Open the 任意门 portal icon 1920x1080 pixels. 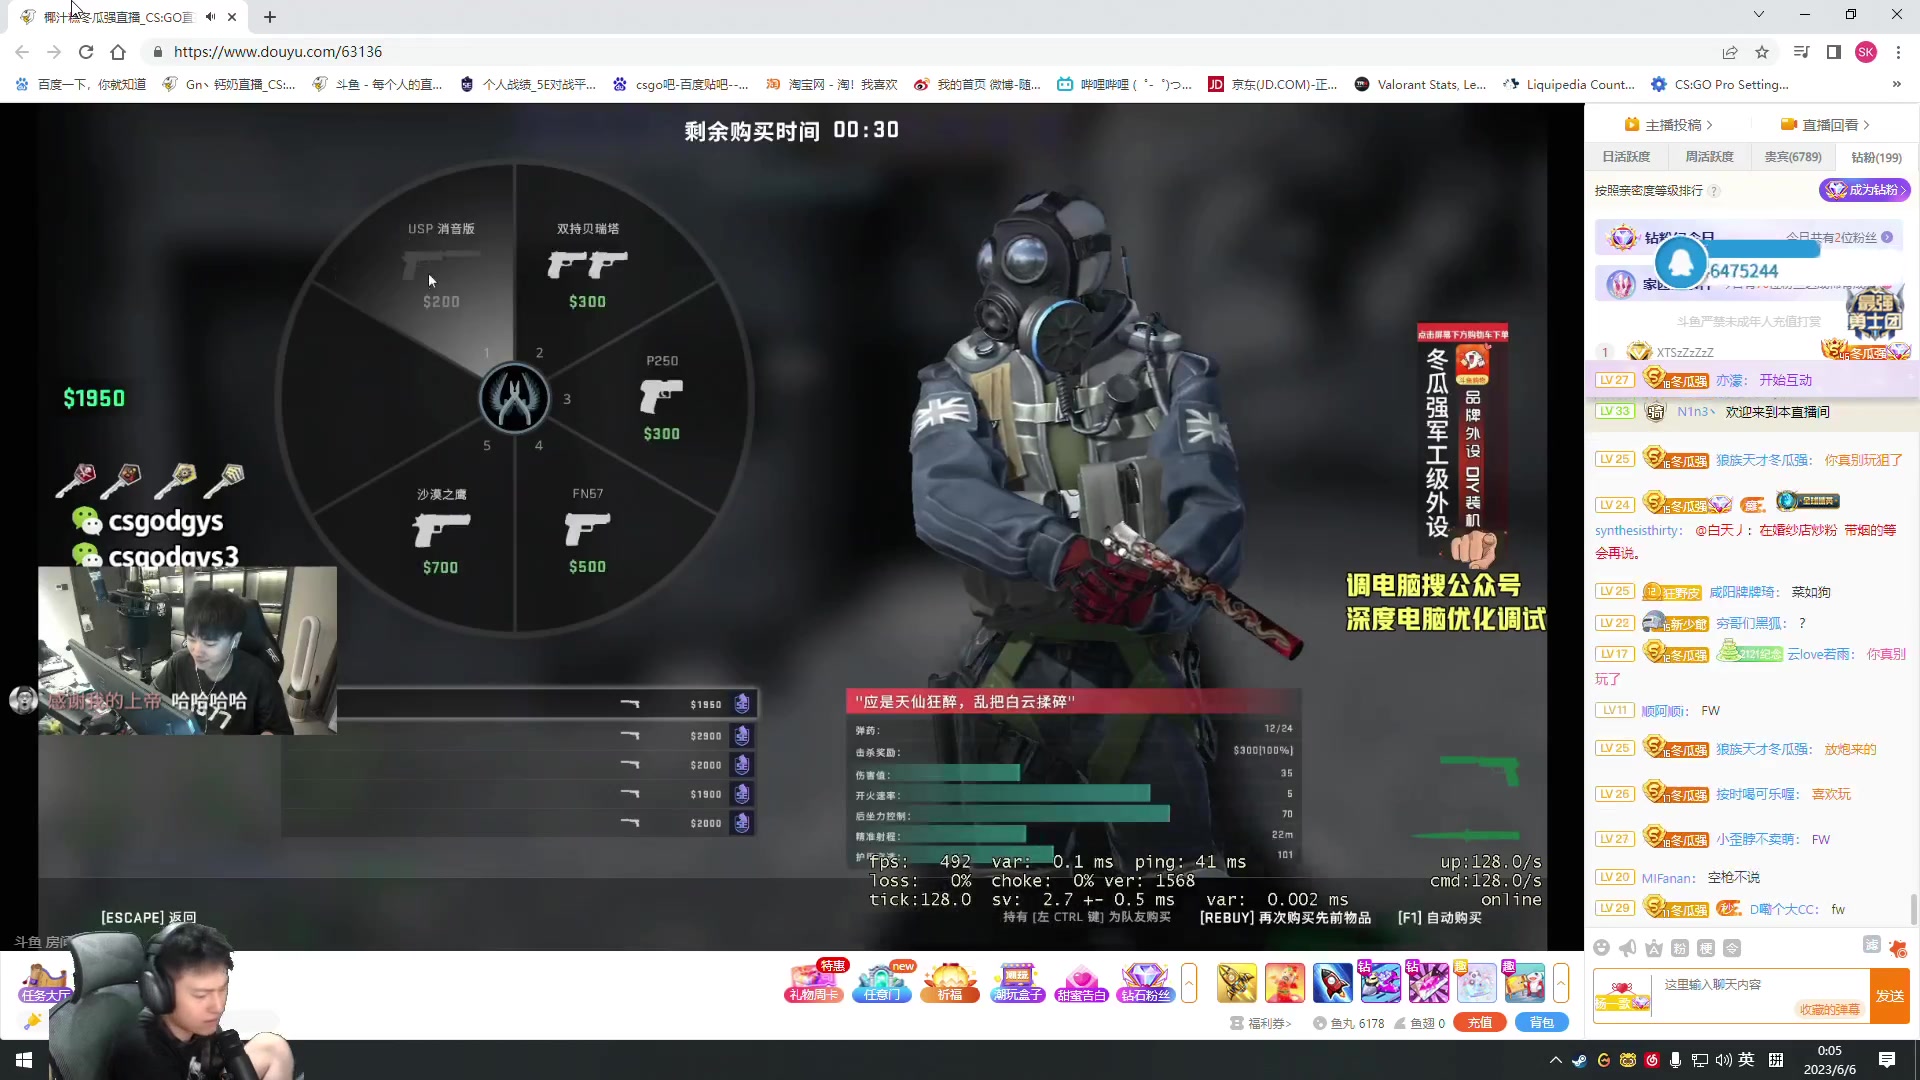(x=882, y=981)
